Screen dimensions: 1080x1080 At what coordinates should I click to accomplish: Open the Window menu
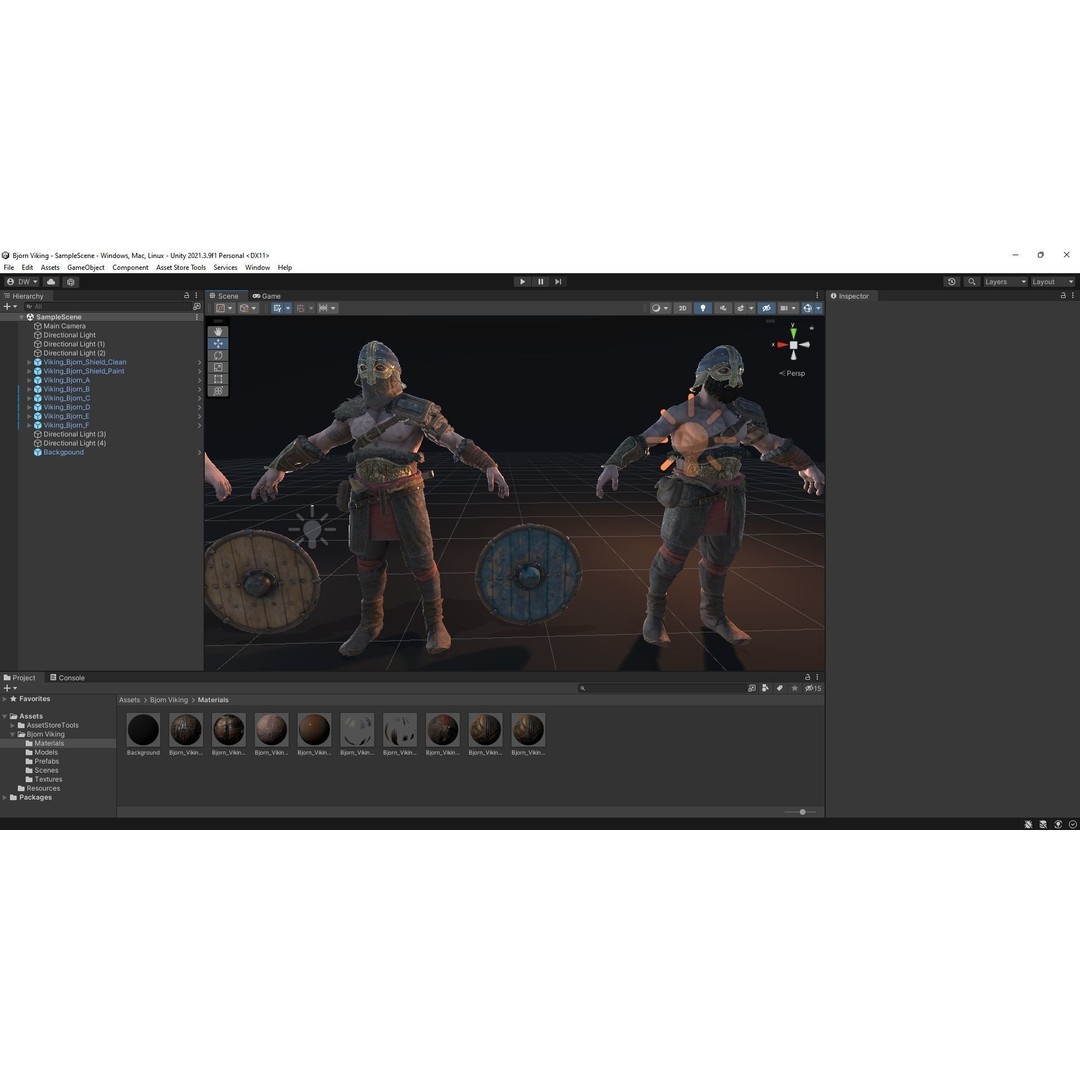tap(257, 267)
